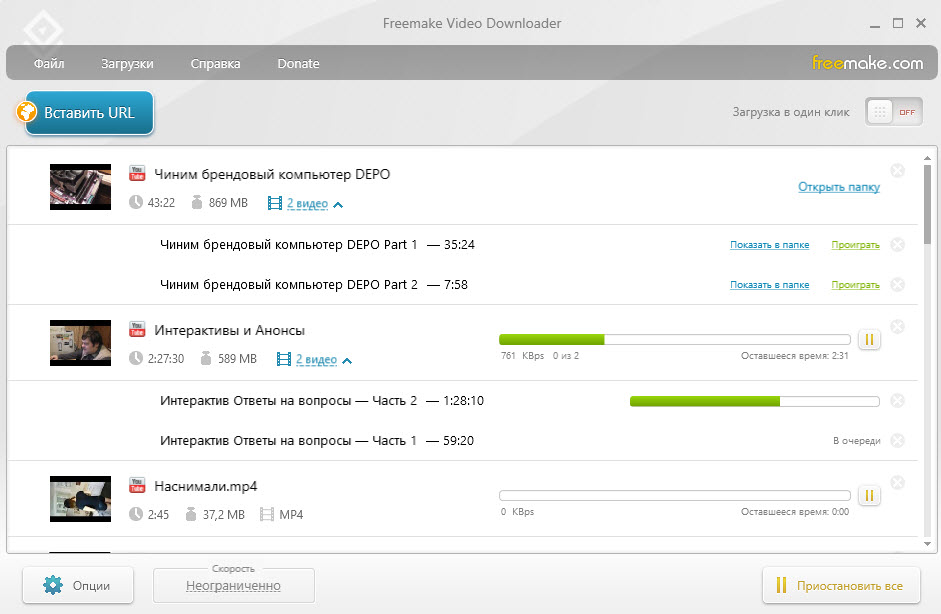
Task: Click the 761 KBps speed text
Action: [522, 355]
